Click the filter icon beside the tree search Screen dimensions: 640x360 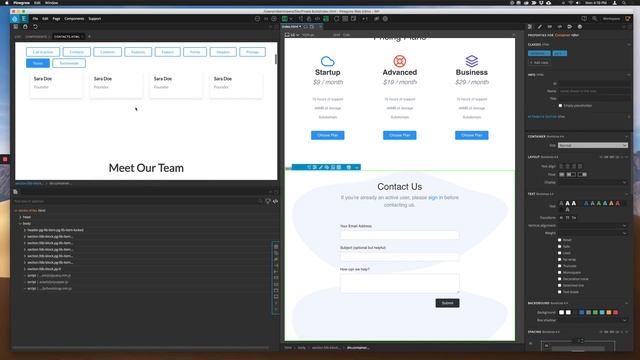[x=268, y=201]
